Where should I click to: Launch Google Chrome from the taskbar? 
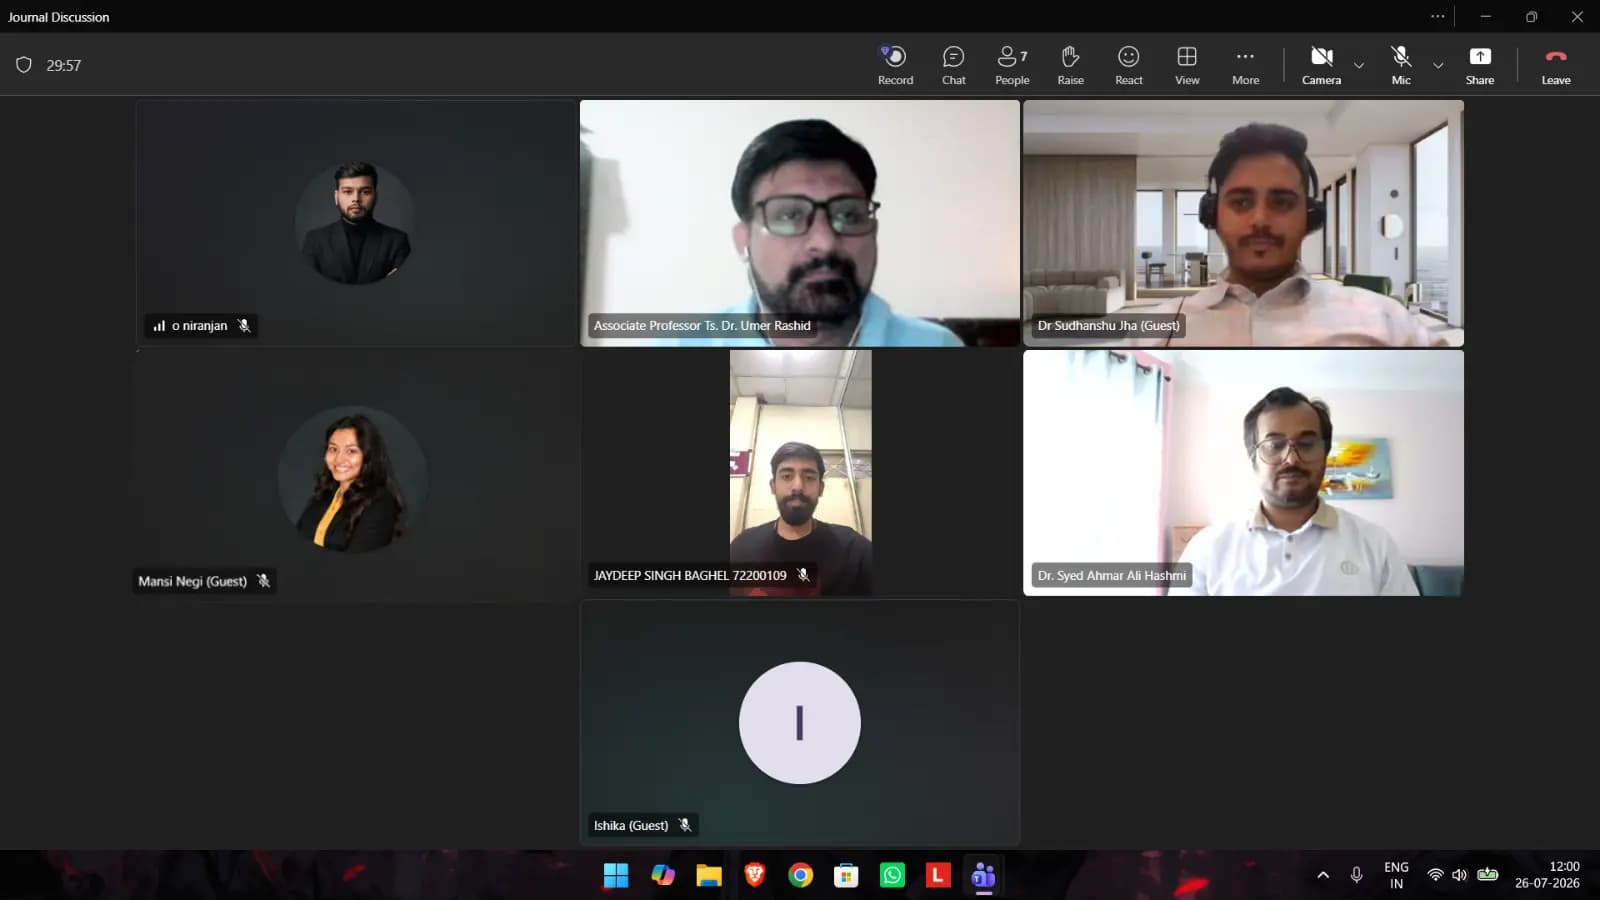click(x=800, y=876)
